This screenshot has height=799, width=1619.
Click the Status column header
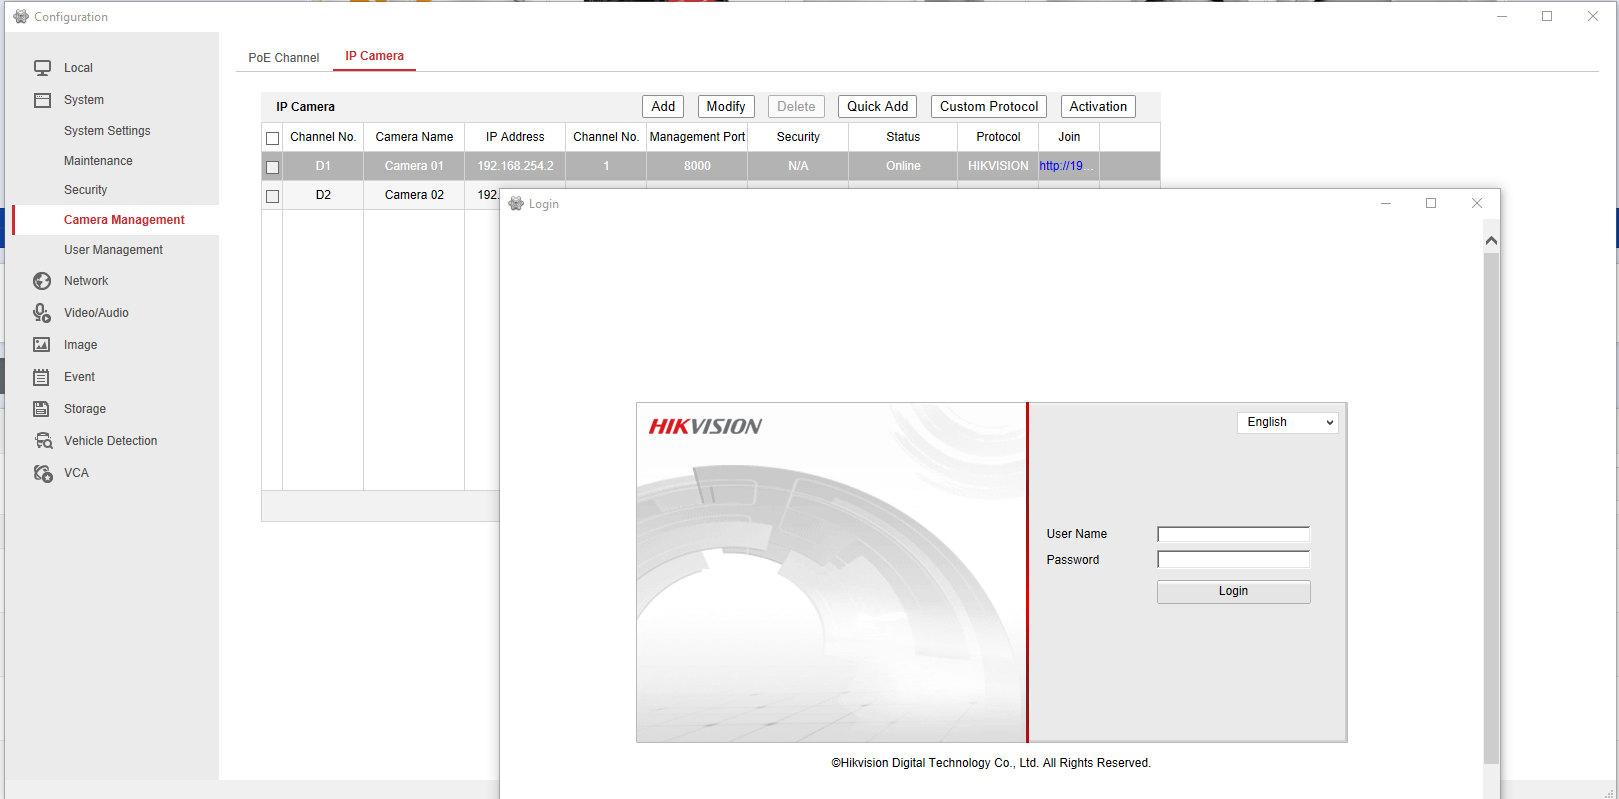[x=903, y=137]
